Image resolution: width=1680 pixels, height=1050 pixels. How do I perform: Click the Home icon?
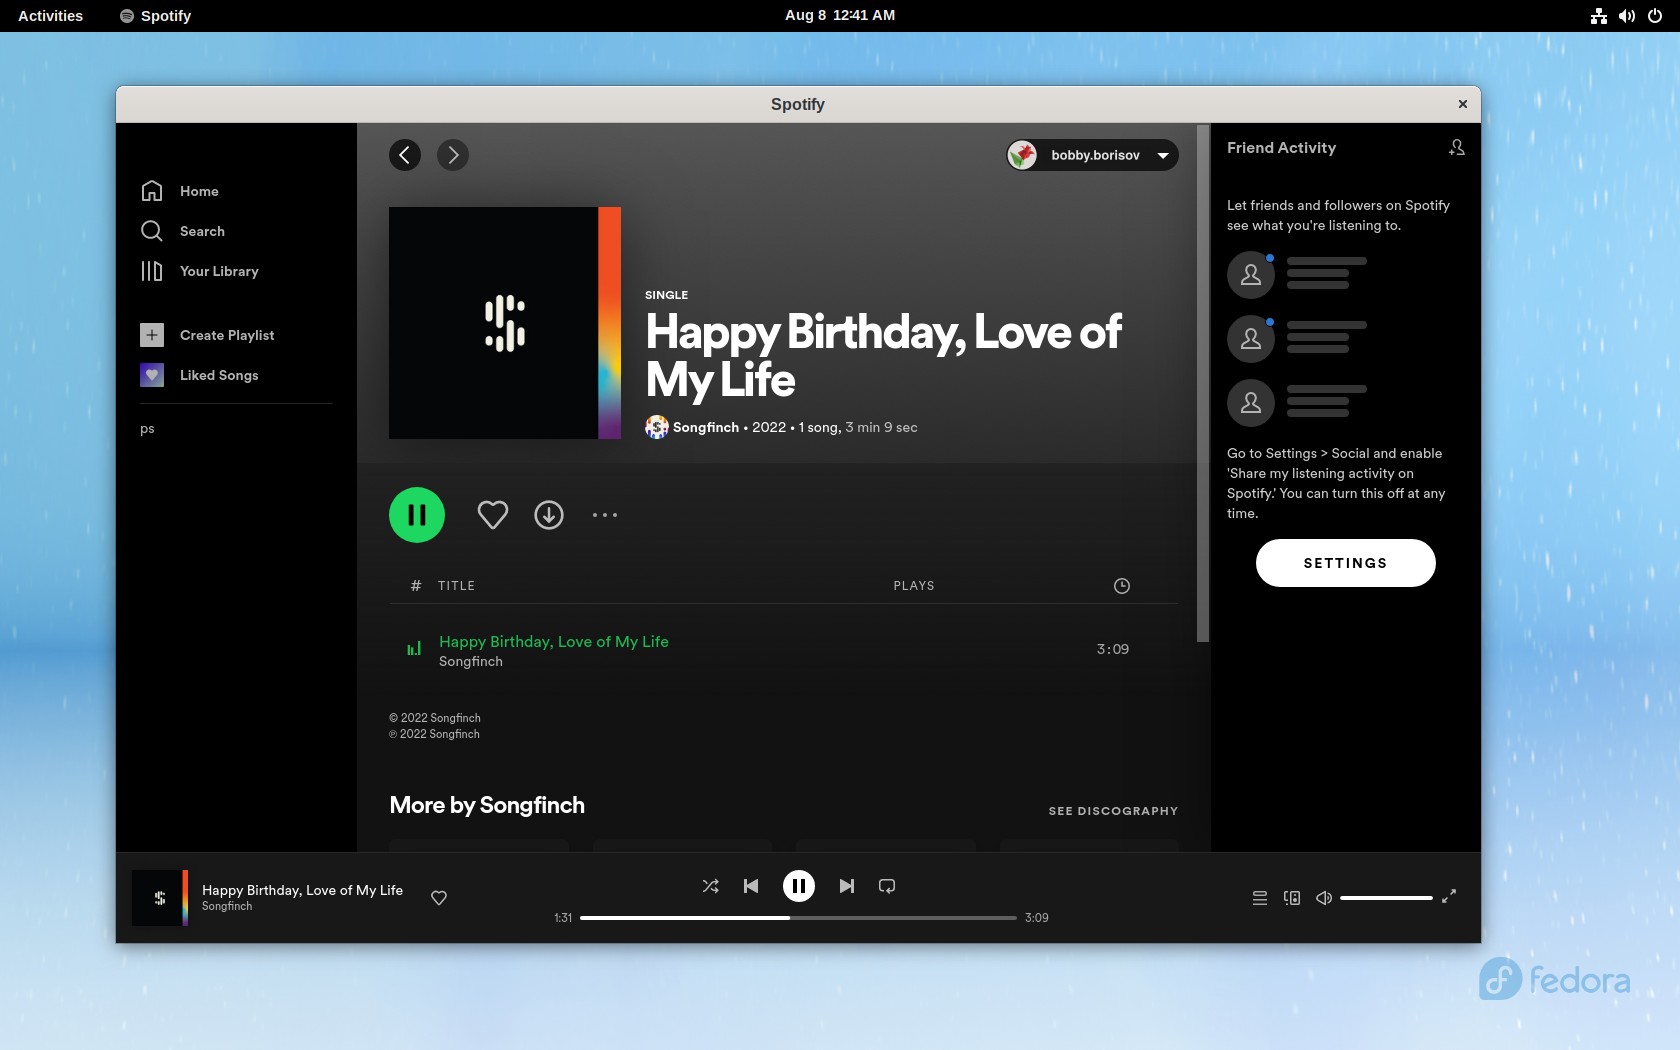coord(151,191)
